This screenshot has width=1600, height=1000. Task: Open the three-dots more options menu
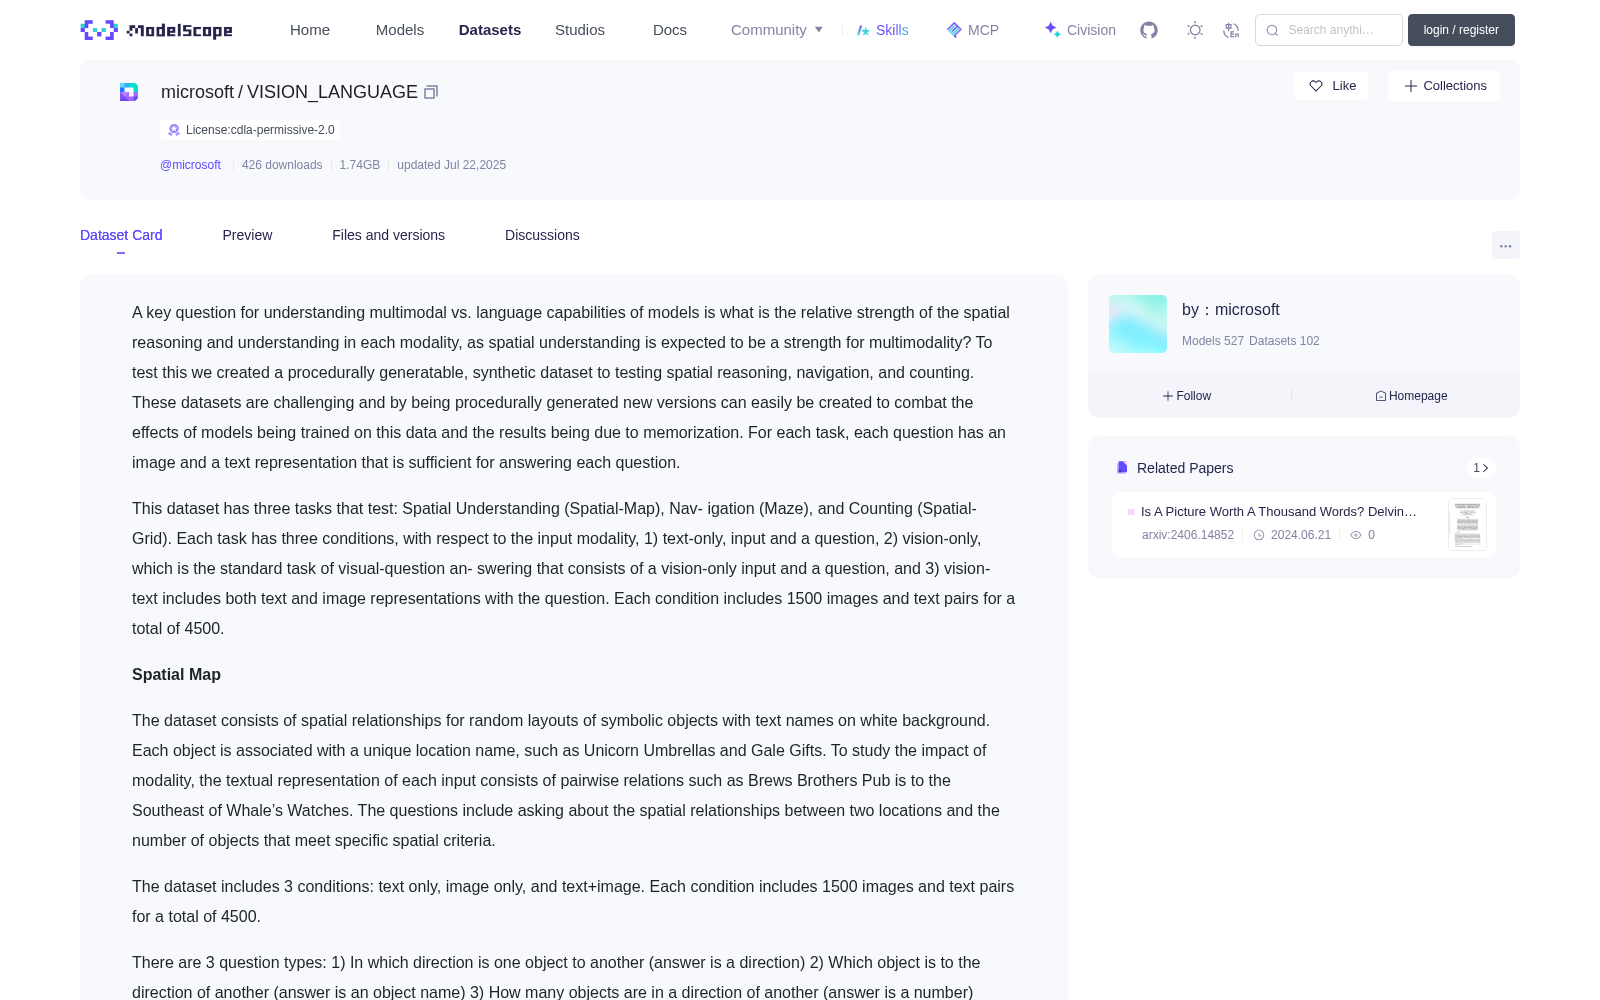click(x=1505, y=246)
